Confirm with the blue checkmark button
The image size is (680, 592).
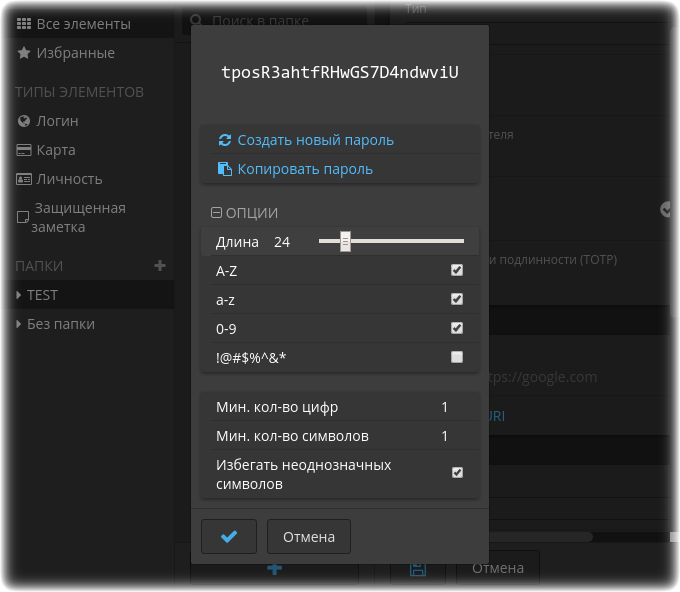click(229, 536)
